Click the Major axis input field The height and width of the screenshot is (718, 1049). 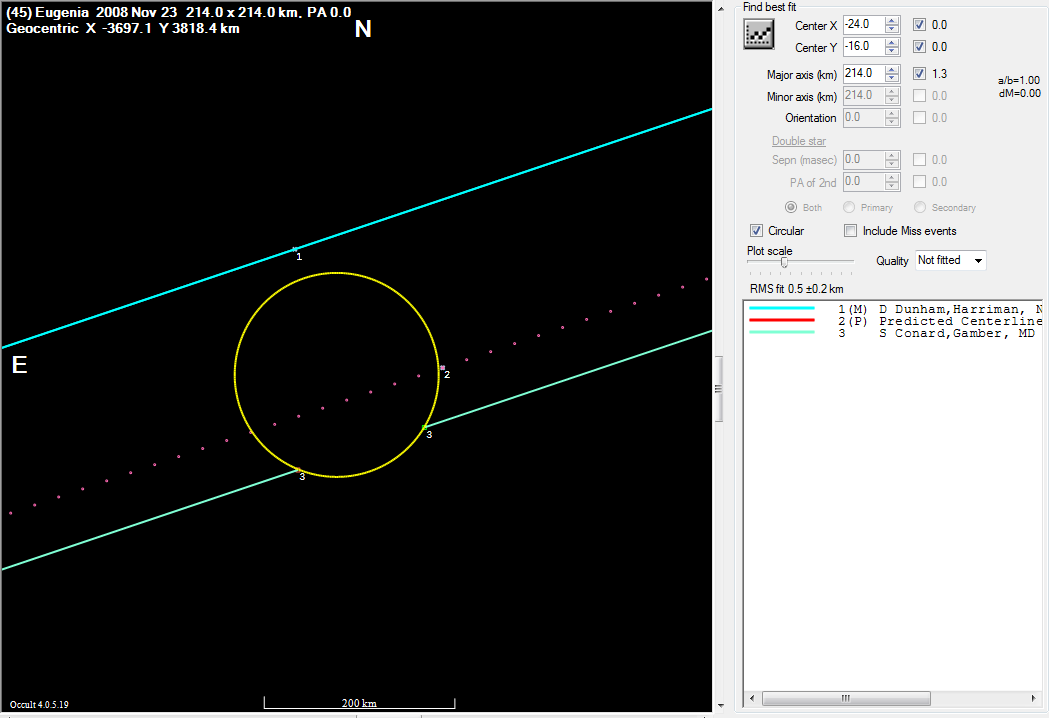pos(863,73)
